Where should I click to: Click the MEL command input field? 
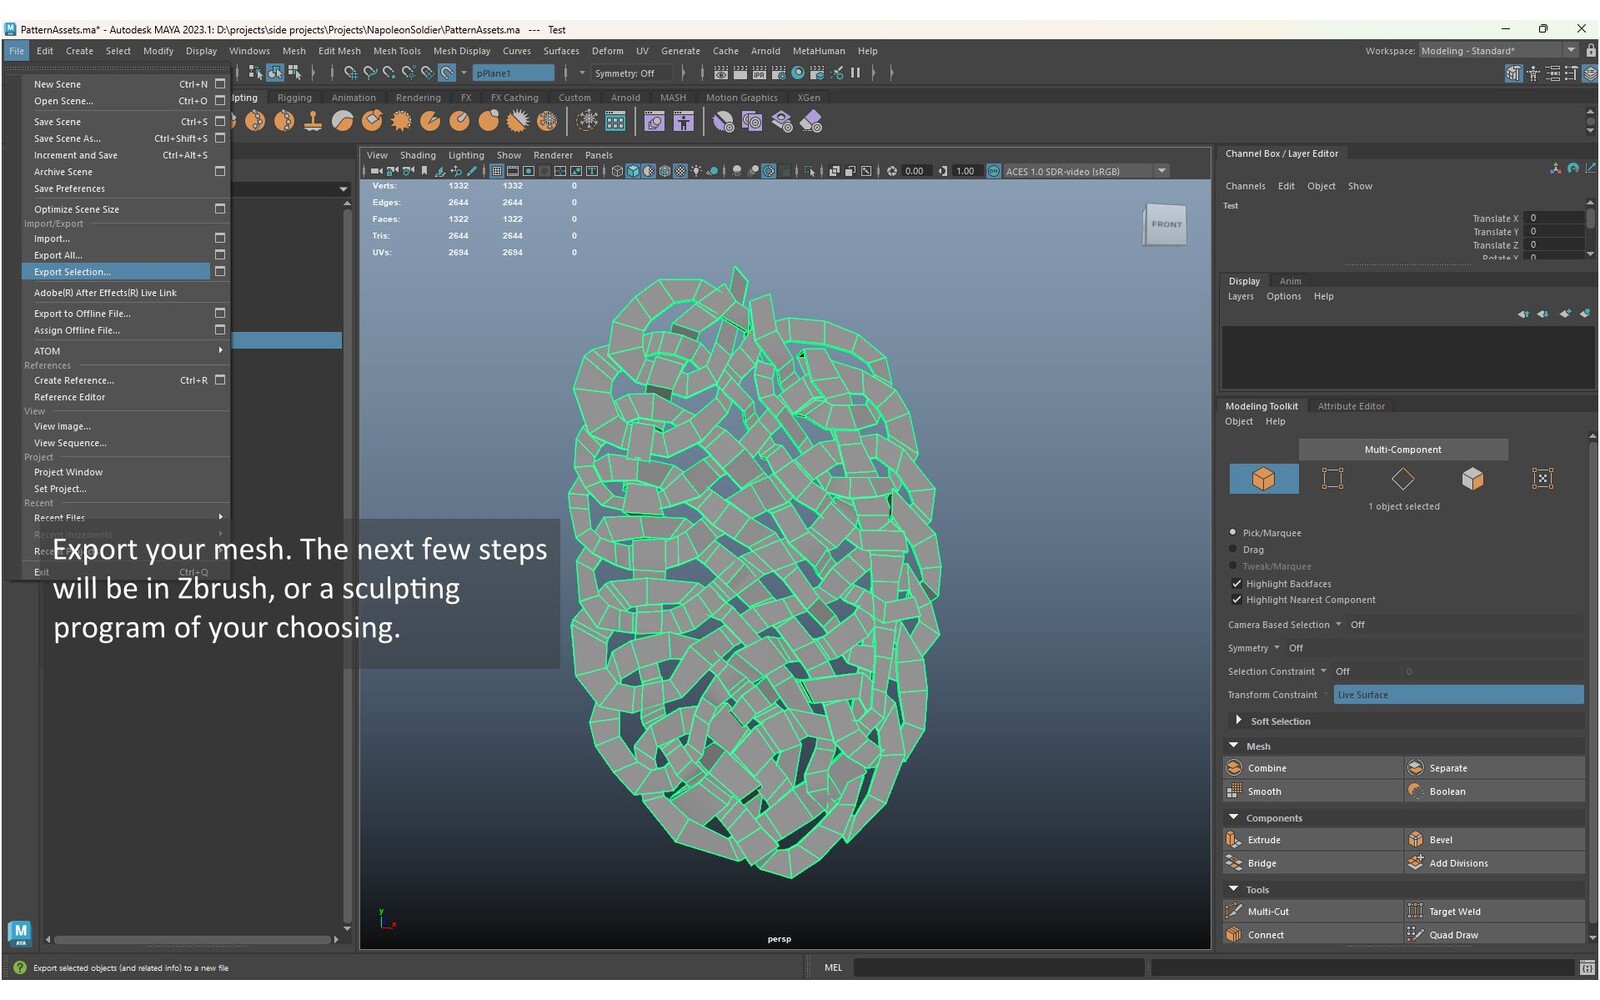[x=998, y=968]
